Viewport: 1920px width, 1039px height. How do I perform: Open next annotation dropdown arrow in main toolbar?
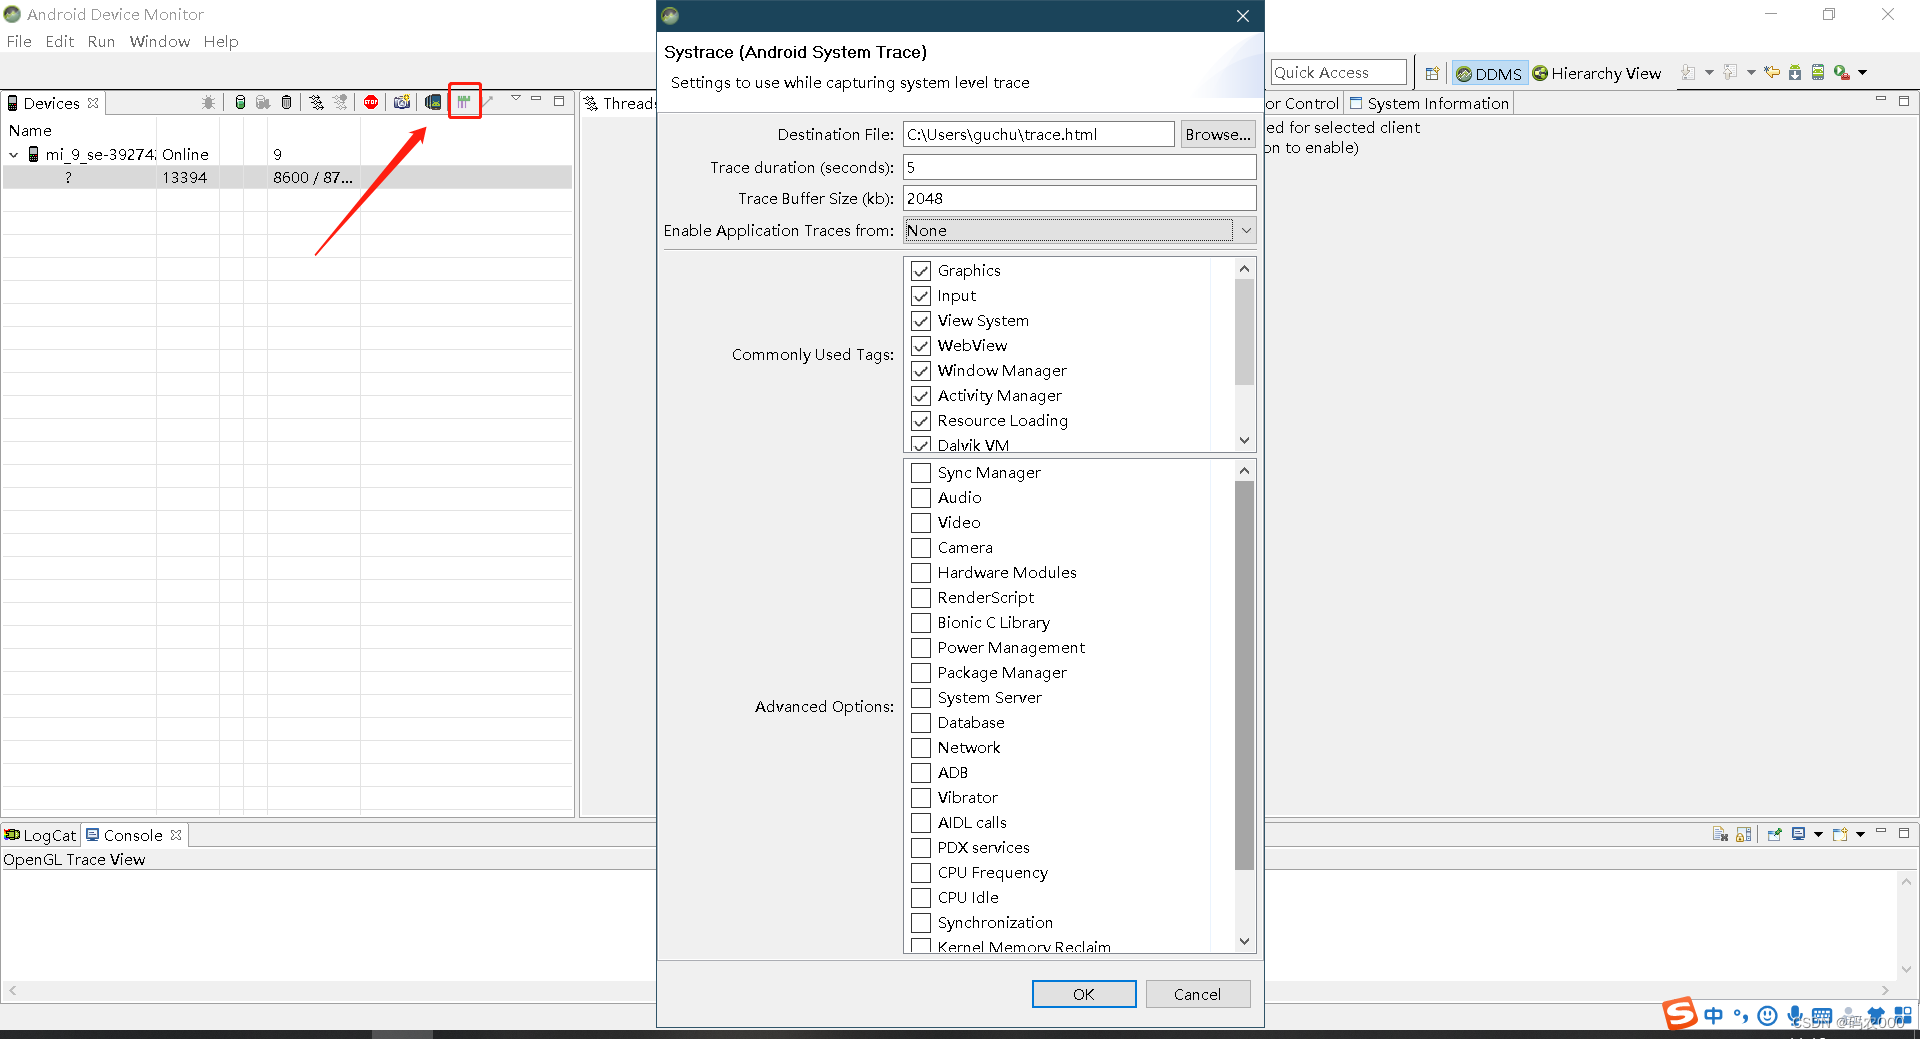(x=1709, y=72)
